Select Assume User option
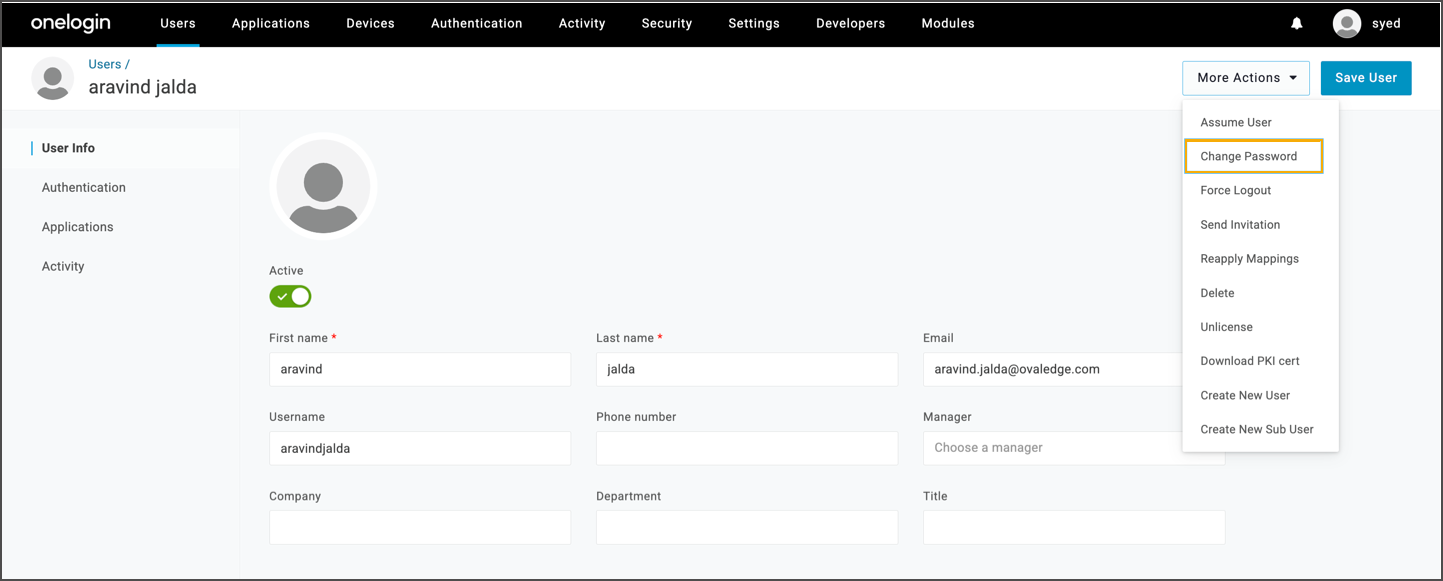The image size is (1443, 581). pos(1236,123)
